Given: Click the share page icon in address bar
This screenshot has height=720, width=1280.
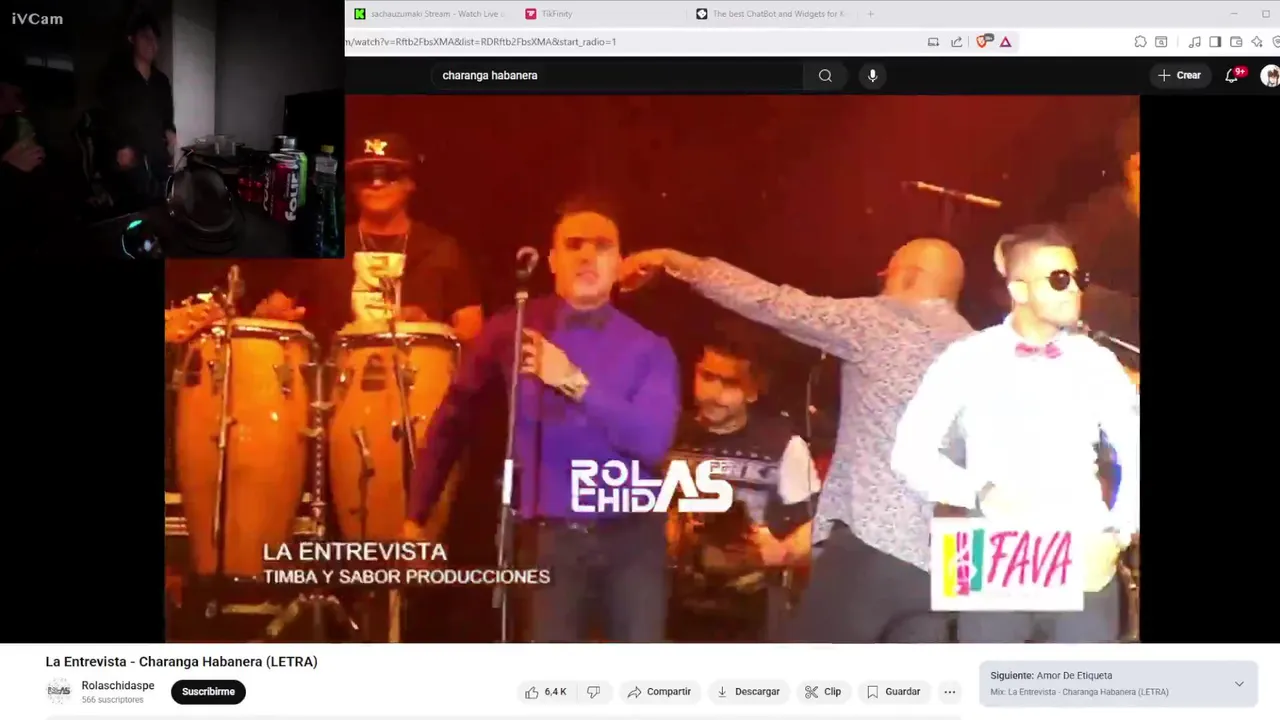Looking at the screenshot, I should 956,42.
